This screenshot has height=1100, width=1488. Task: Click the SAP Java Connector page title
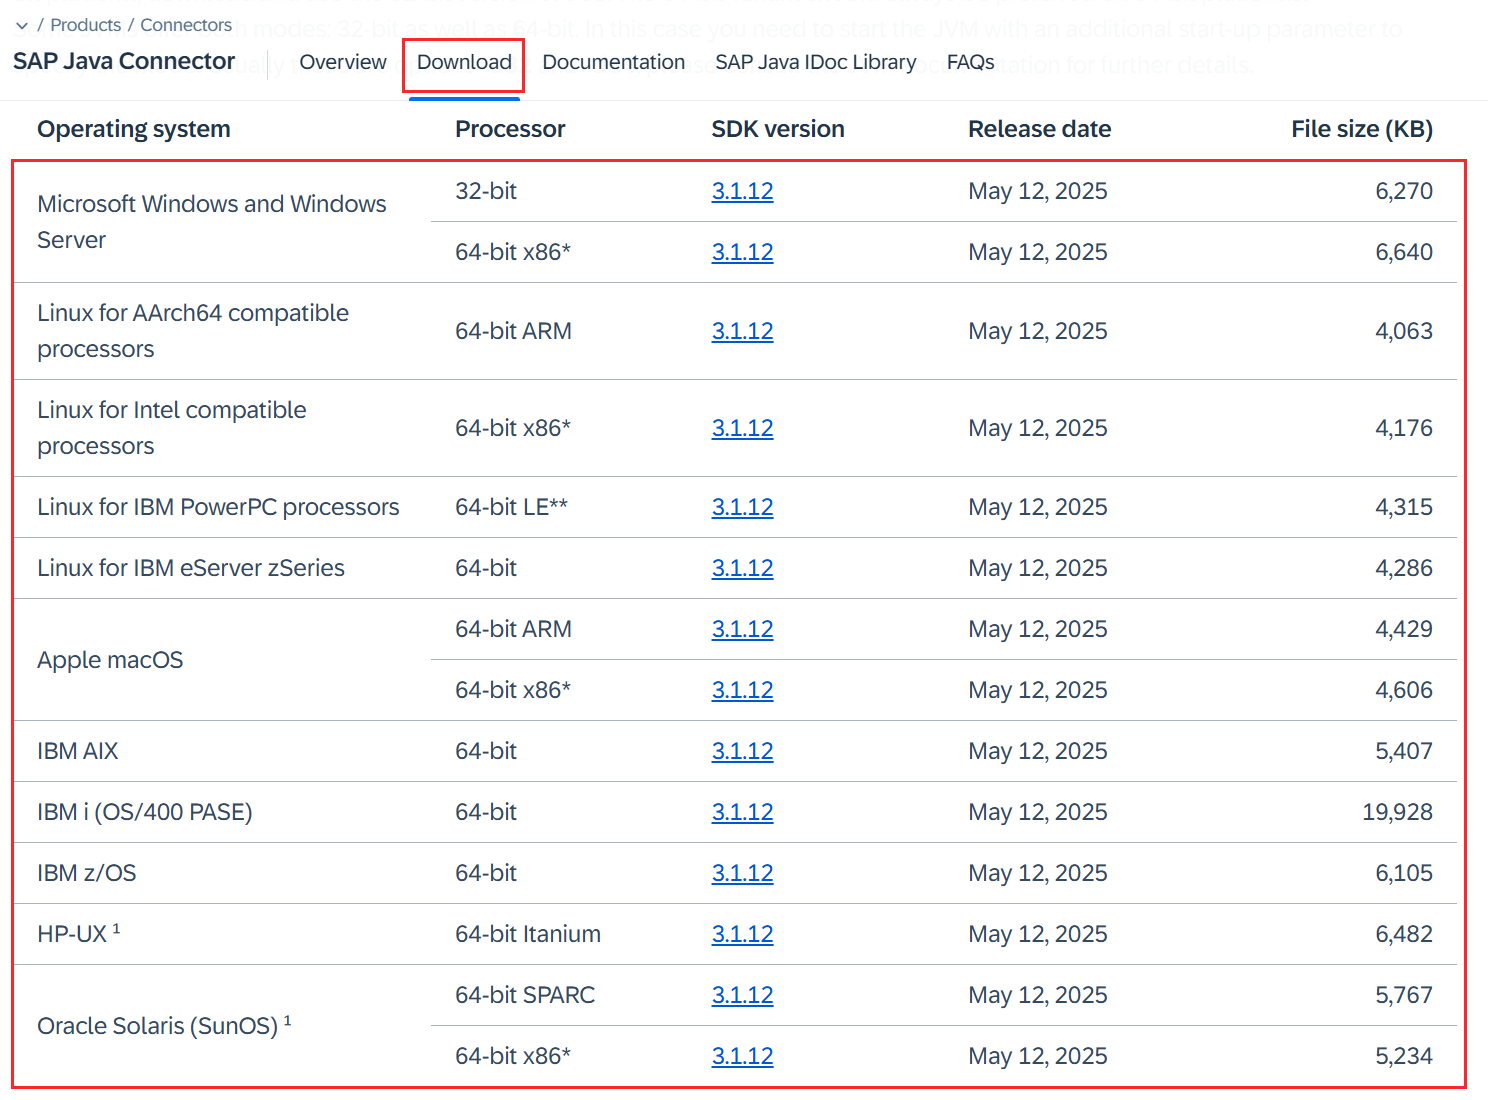(124, 62)
